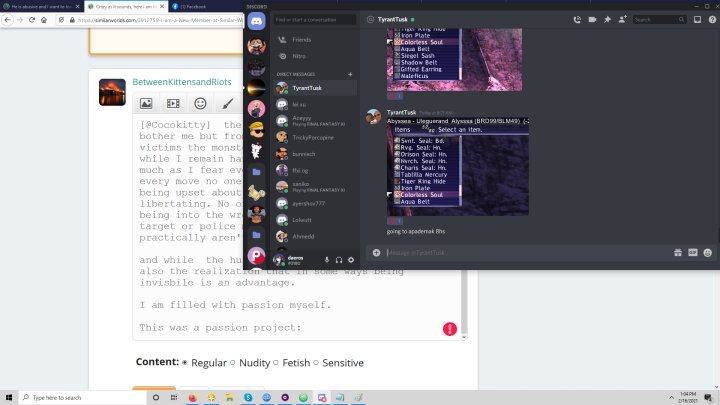720x405 pixels.
Task: Select the Sensitive content radio
Action: point(316,363)
